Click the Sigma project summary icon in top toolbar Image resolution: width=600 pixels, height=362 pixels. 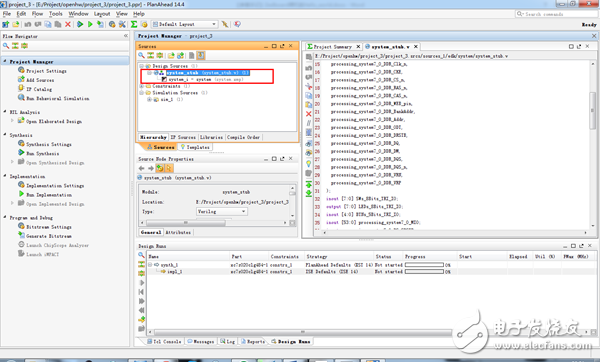click(x=134, y=24)
